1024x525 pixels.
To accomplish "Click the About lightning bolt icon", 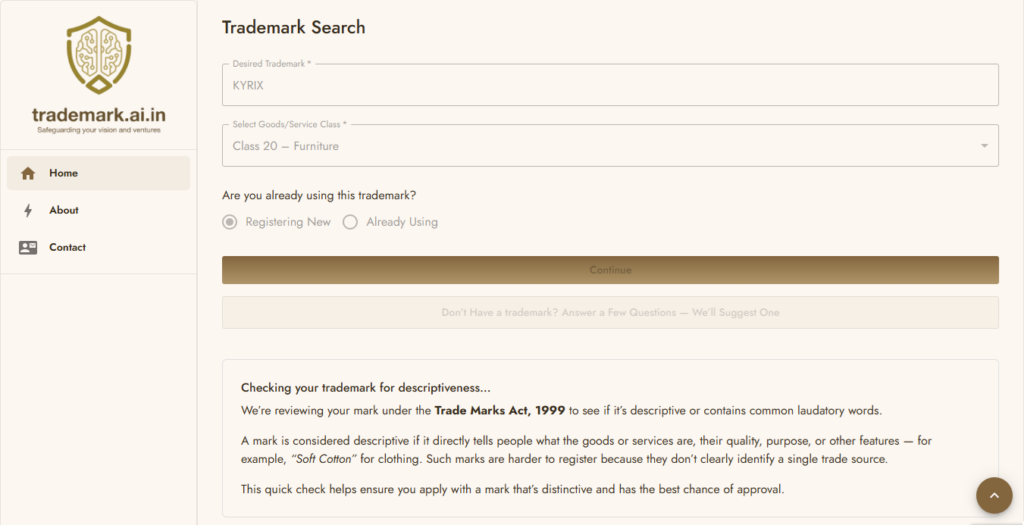I will (x=27, y=210).
